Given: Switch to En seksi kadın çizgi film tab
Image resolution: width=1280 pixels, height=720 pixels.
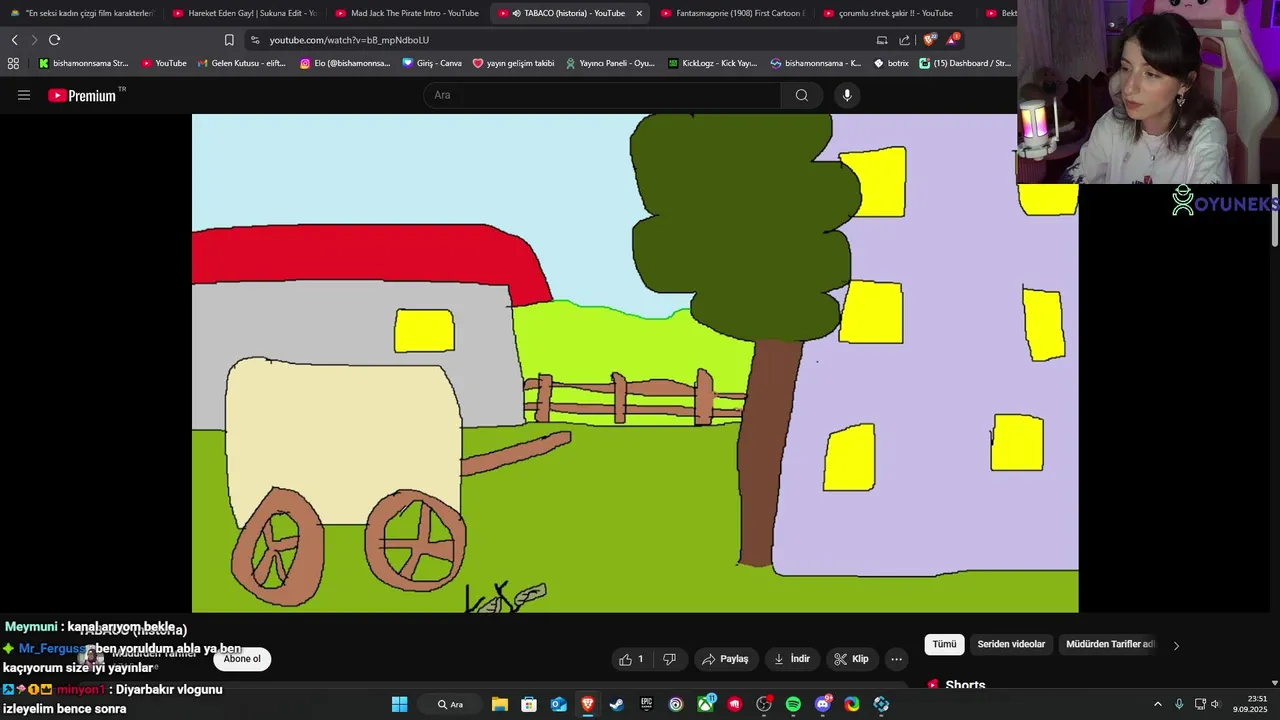Looking at the screenshot, I should pos(82,13).
